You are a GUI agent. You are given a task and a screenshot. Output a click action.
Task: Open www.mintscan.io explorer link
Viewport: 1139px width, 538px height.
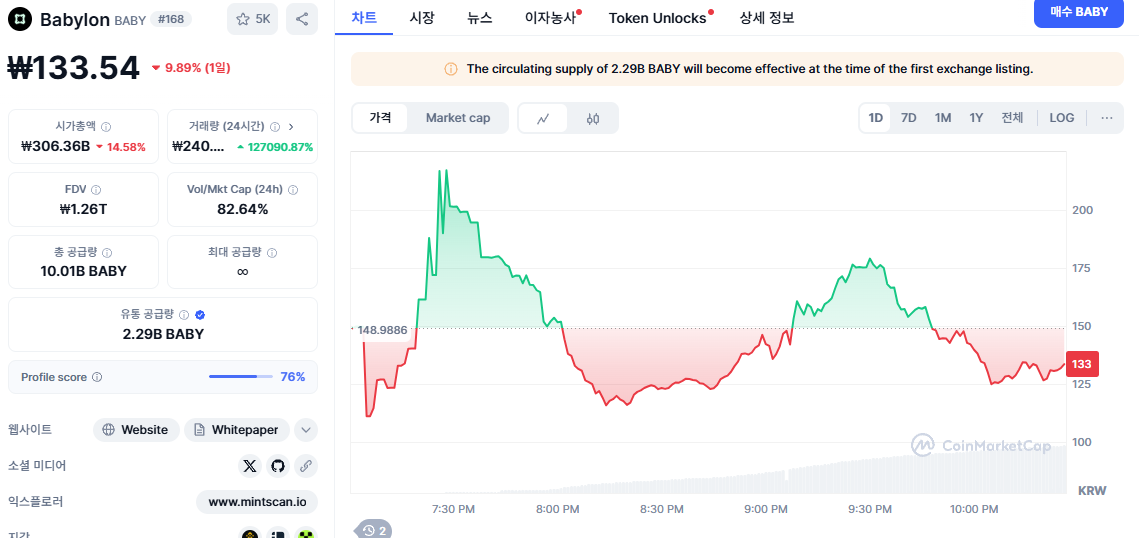pyautogui.click(x=257, y=502)
